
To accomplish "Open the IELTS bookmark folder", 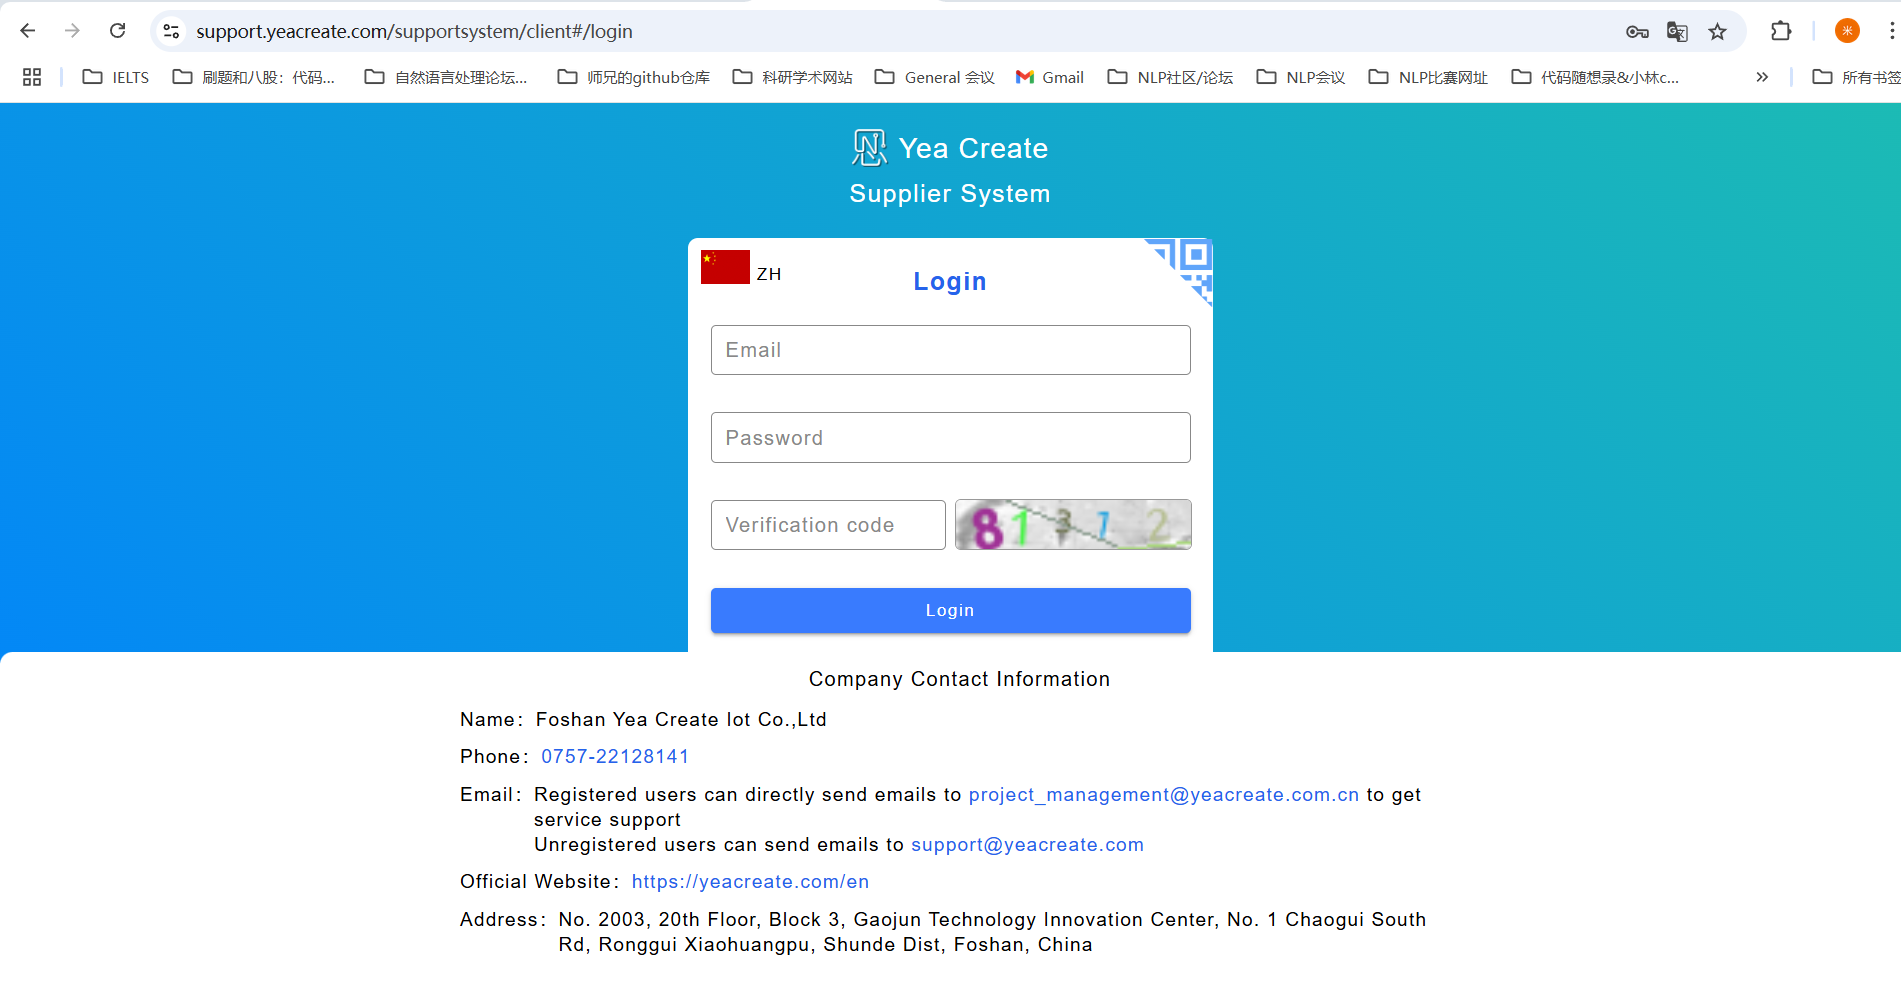I will 116,77.
